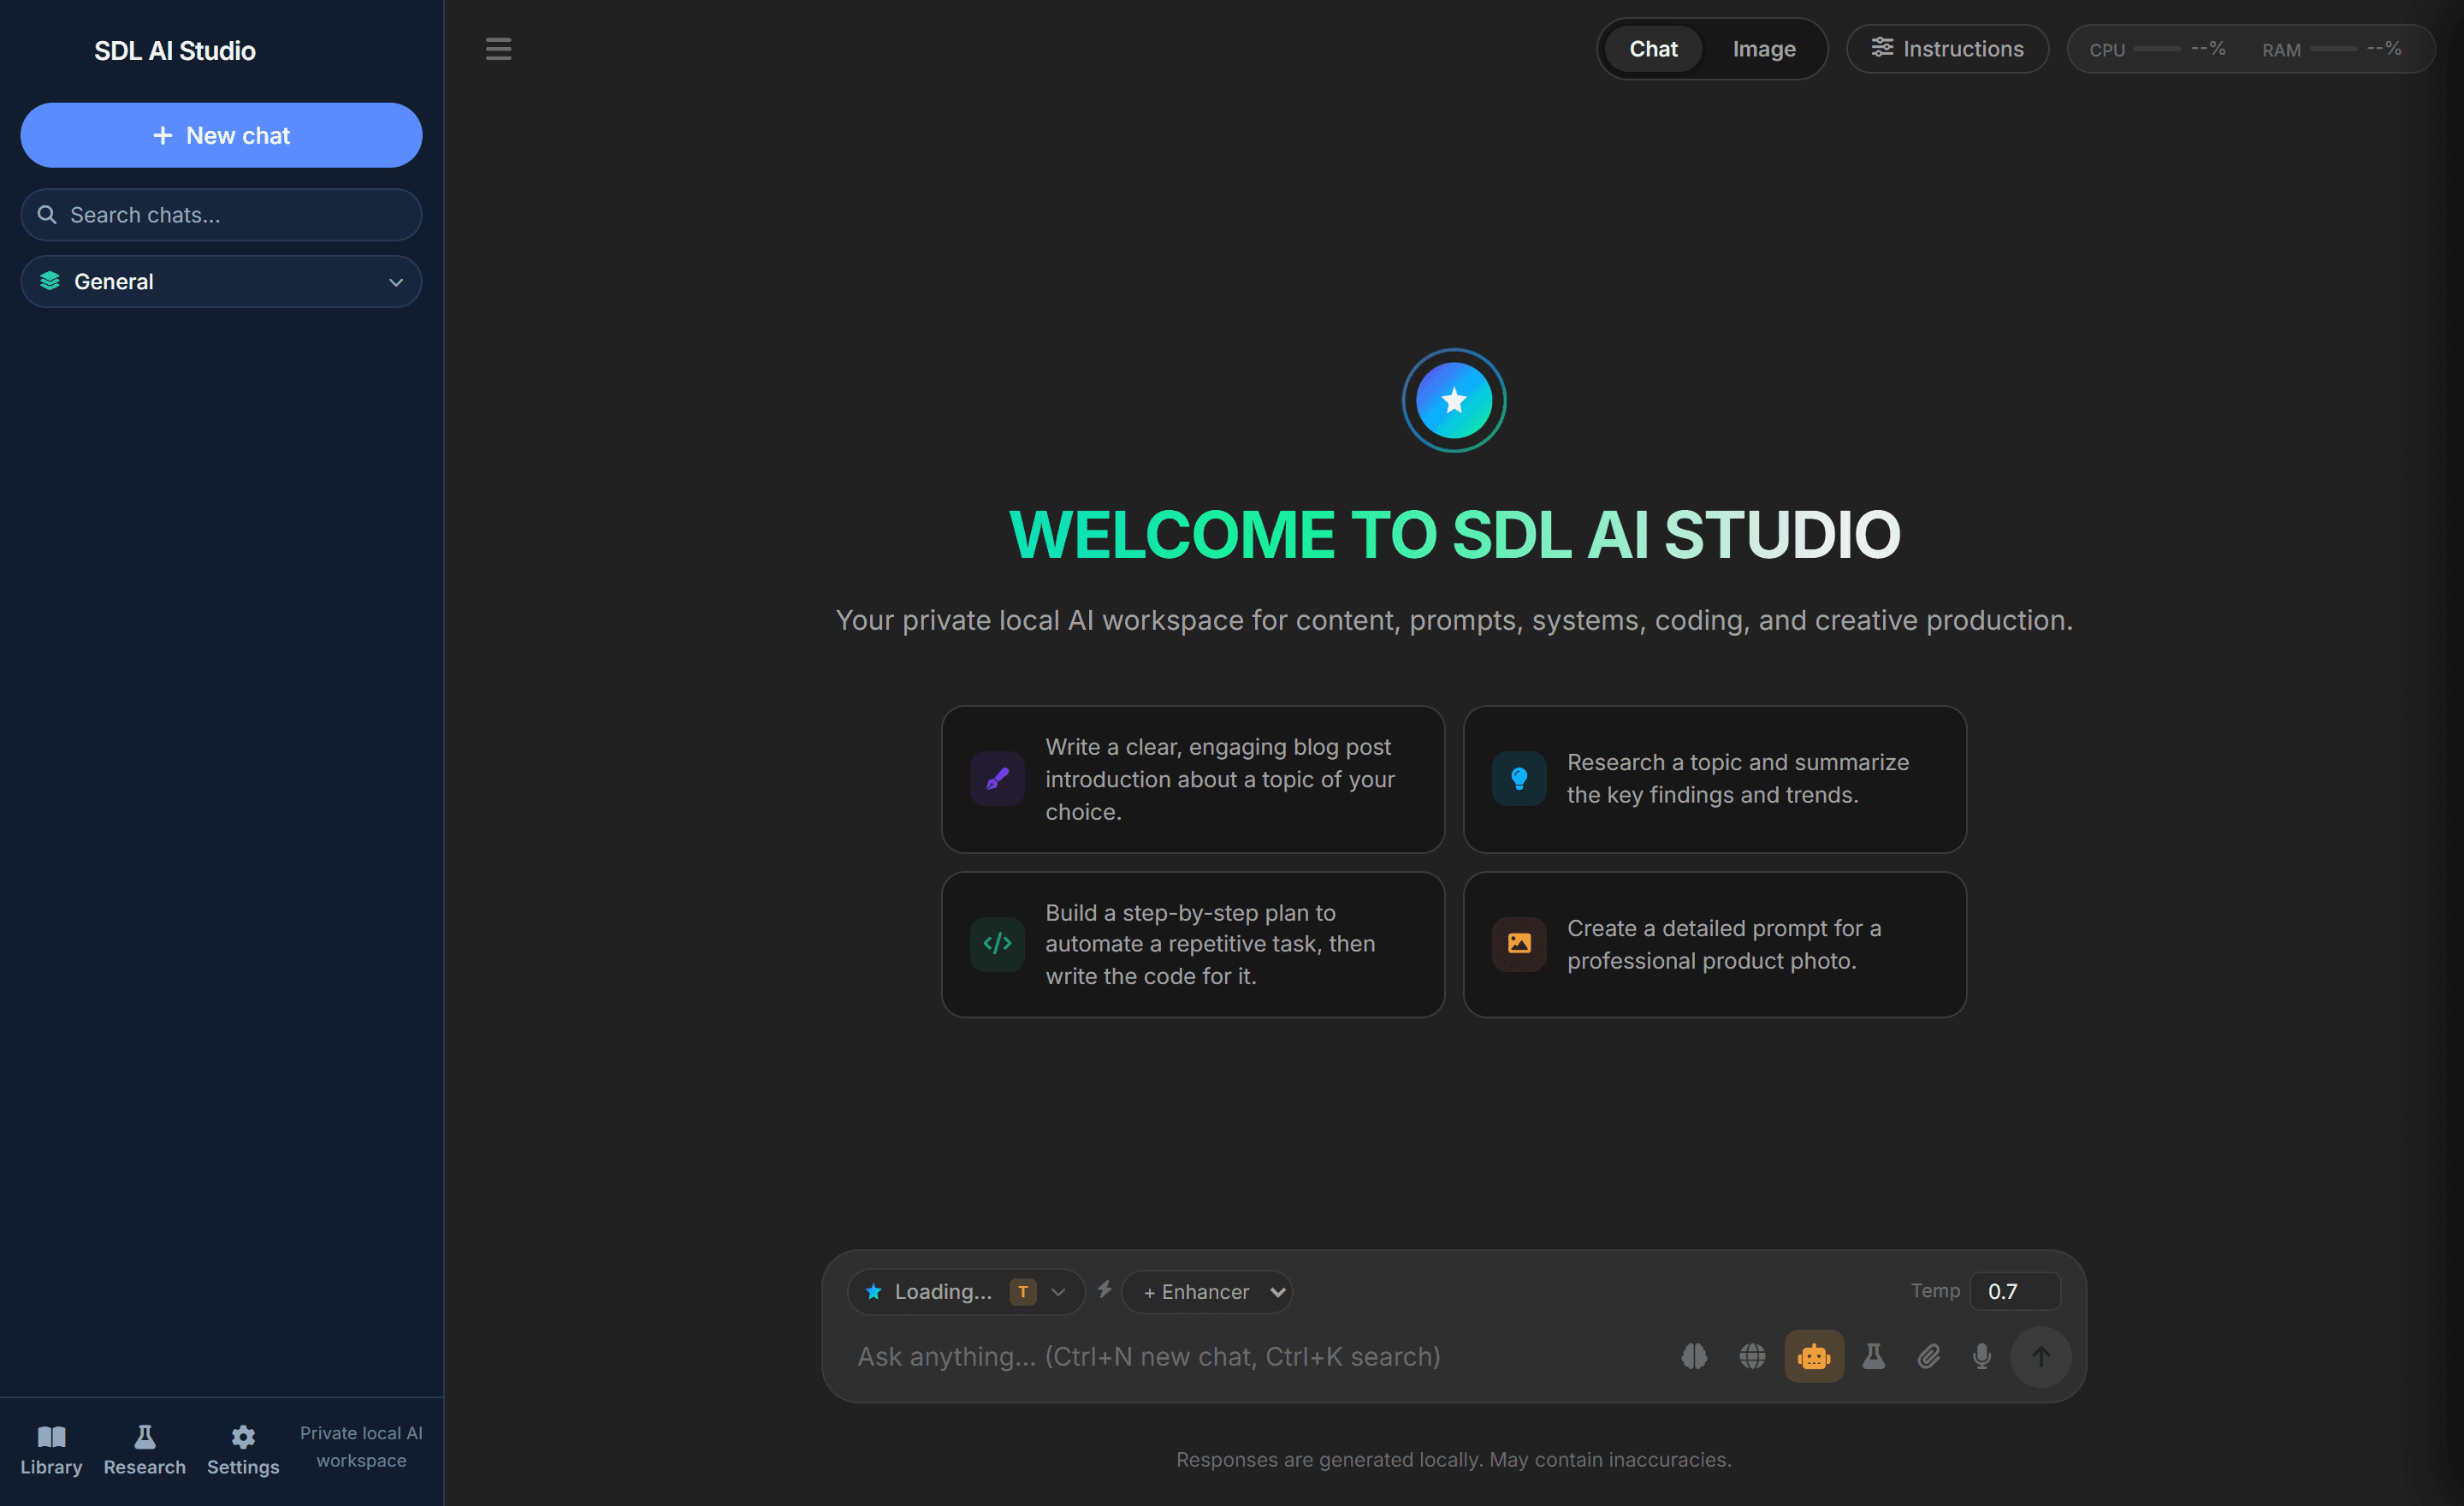
Task: Click the Responses are generated locally disclaimer
Action: point(1454,1459)
